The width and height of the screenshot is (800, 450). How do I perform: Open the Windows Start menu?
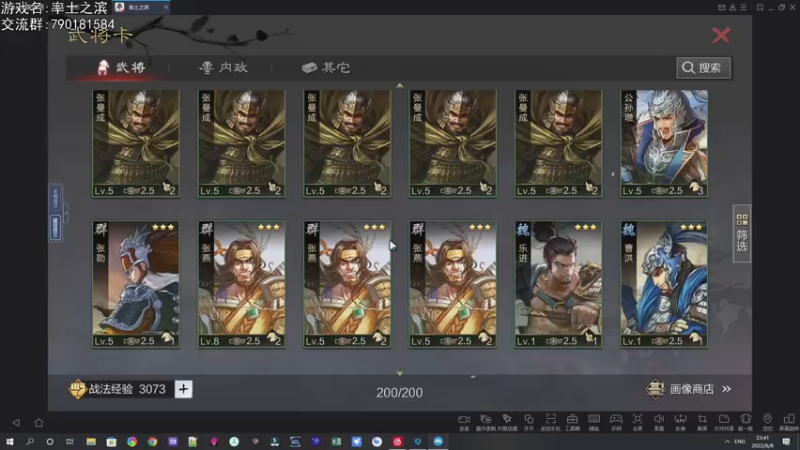[x=10, y=442]
